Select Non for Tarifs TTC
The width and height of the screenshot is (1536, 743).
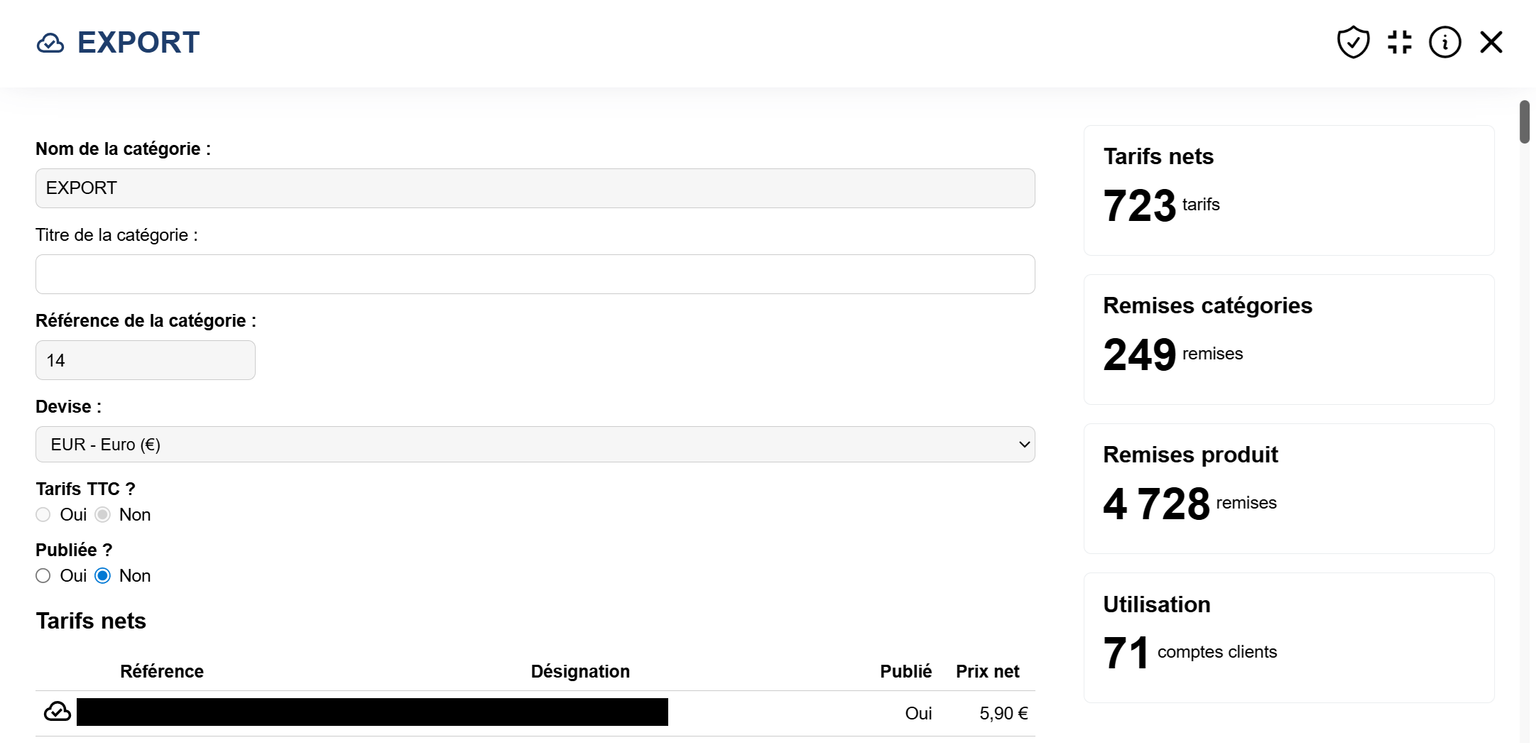(x=103, y=515)
